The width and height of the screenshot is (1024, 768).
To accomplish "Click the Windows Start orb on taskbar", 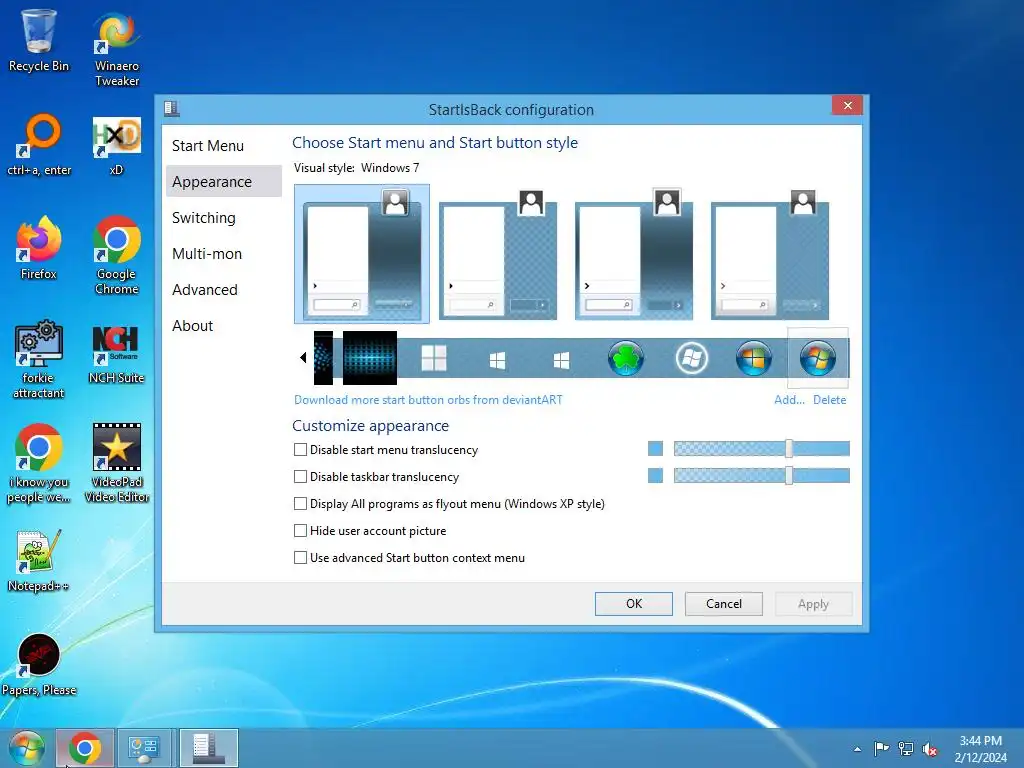I will click(26, 748).
